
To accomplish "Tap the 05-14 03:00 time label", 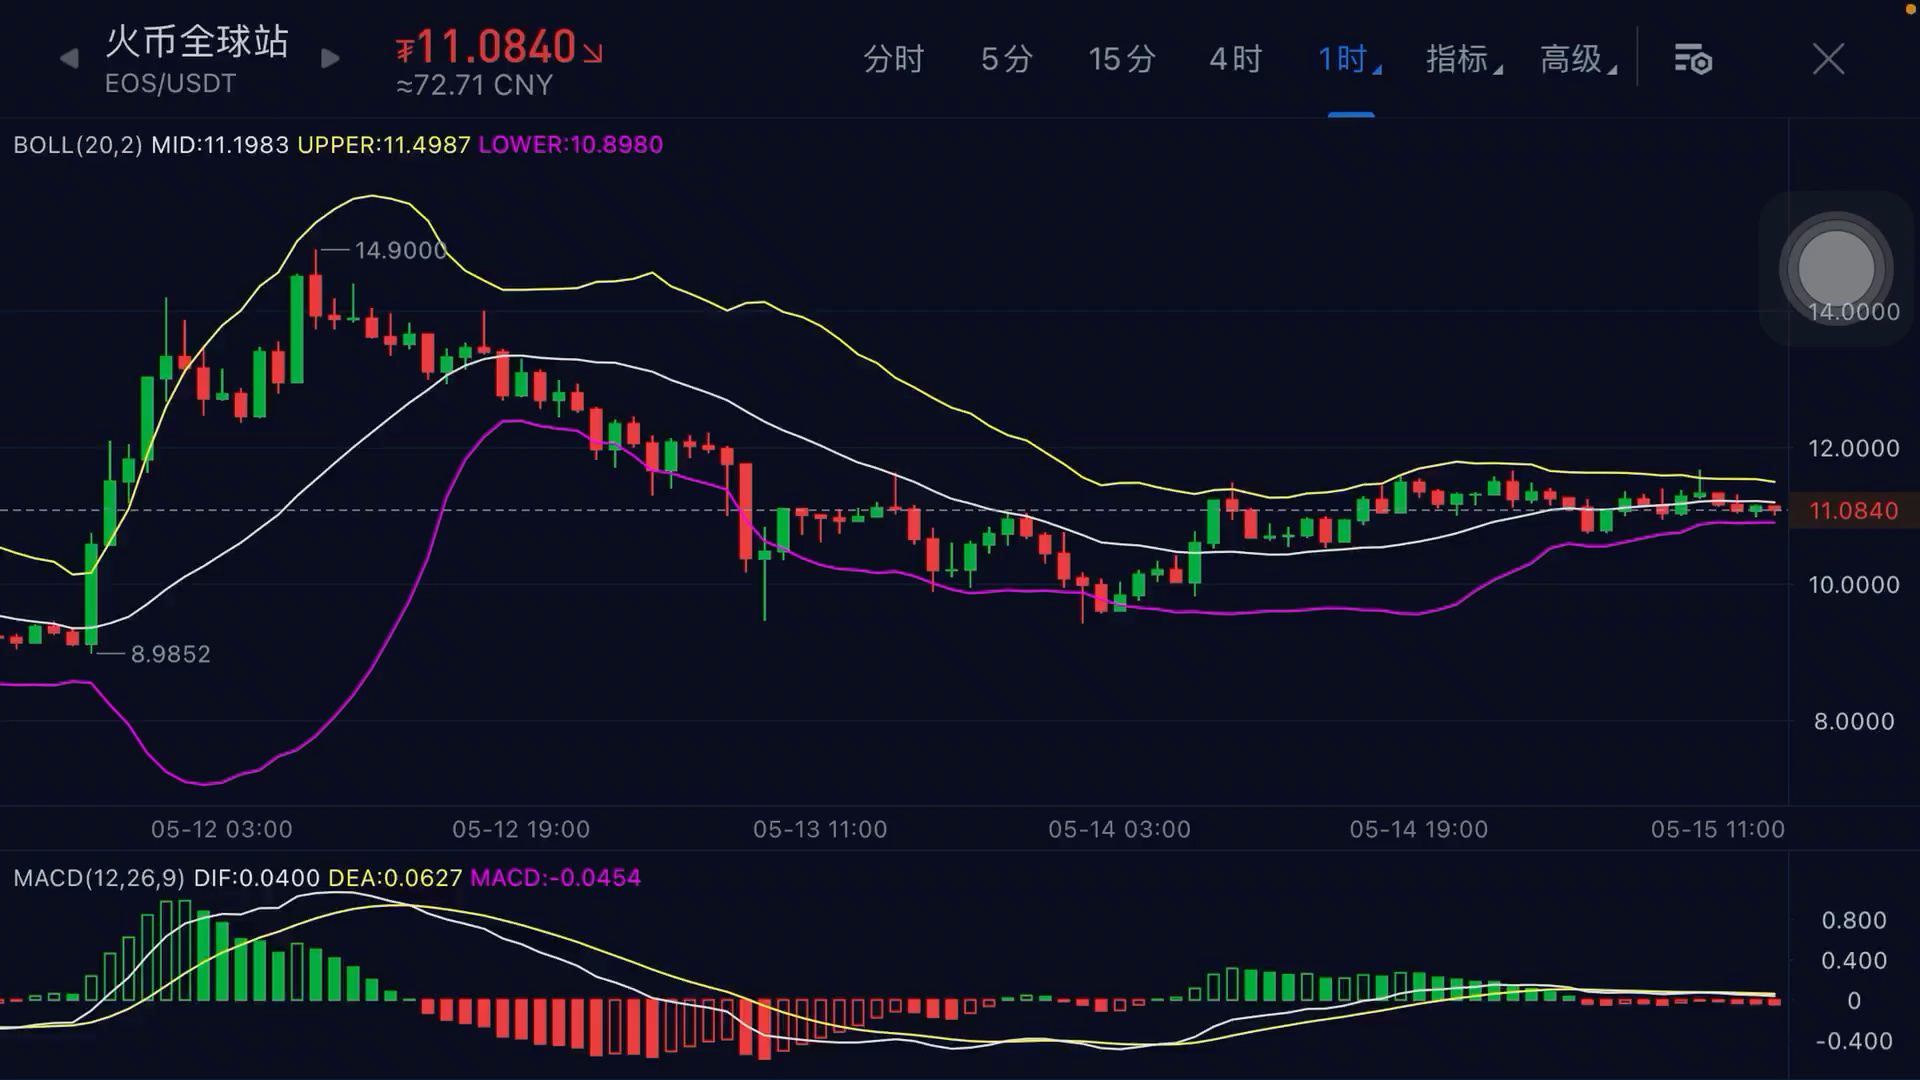I will pyautogui.click(x=1119, y=829).
